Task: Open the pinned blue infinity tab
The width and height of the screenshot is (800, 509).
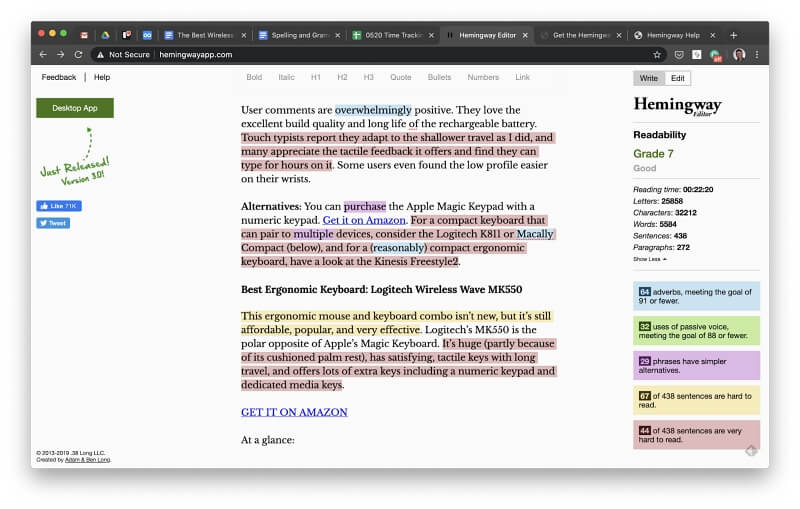Action: click(147, 35)
